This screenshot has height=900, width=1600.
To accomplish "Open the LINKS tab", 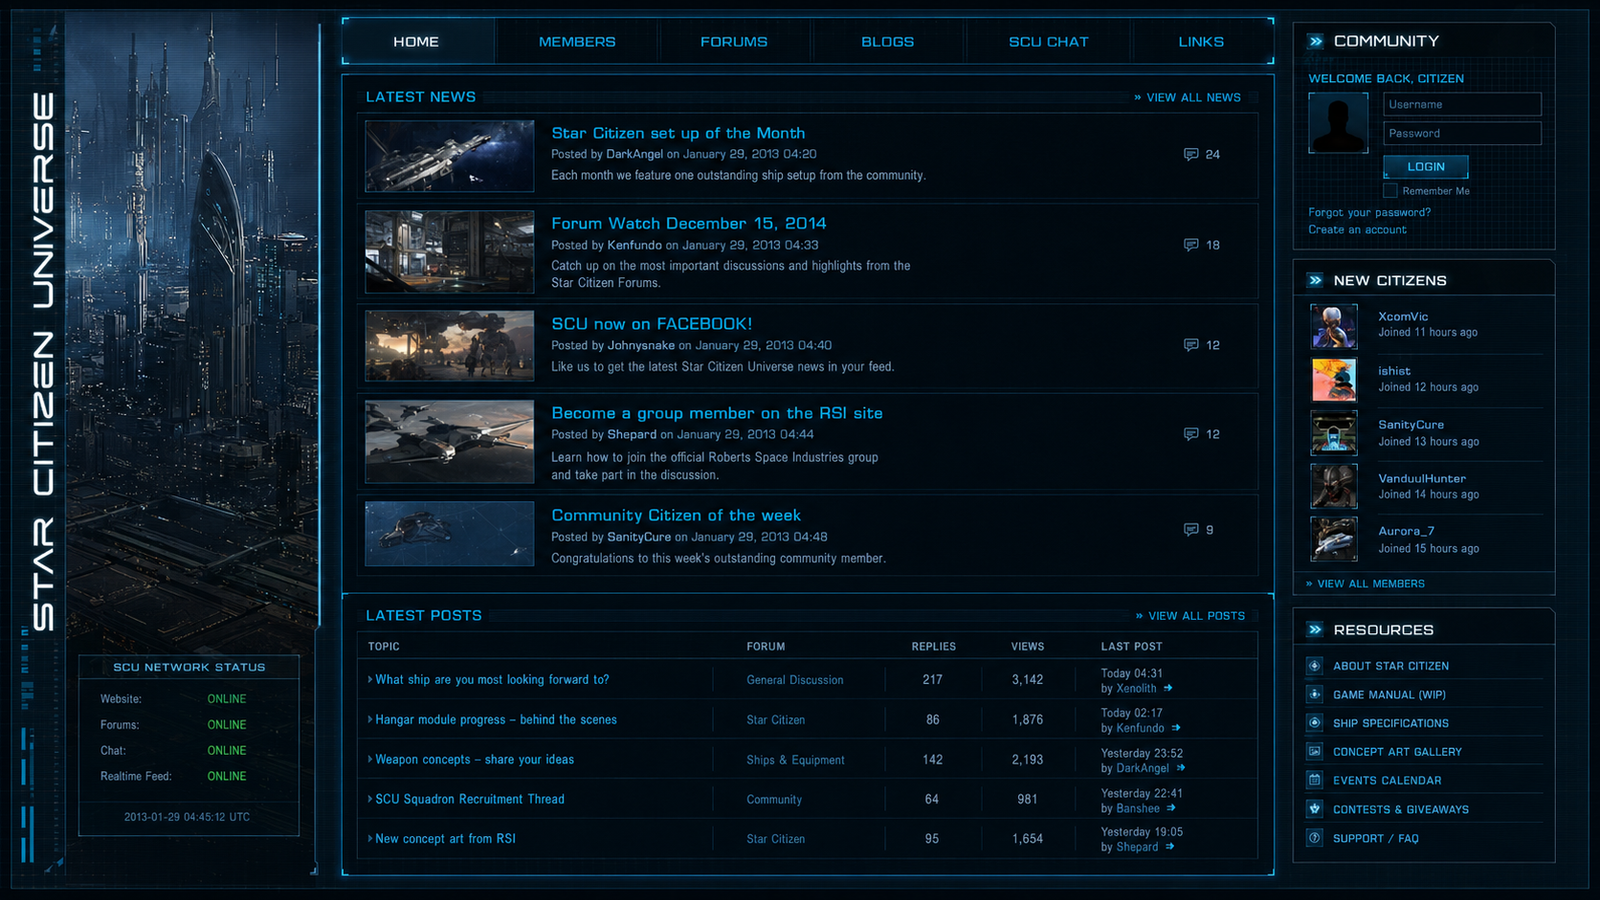I will click(1201, 41).
